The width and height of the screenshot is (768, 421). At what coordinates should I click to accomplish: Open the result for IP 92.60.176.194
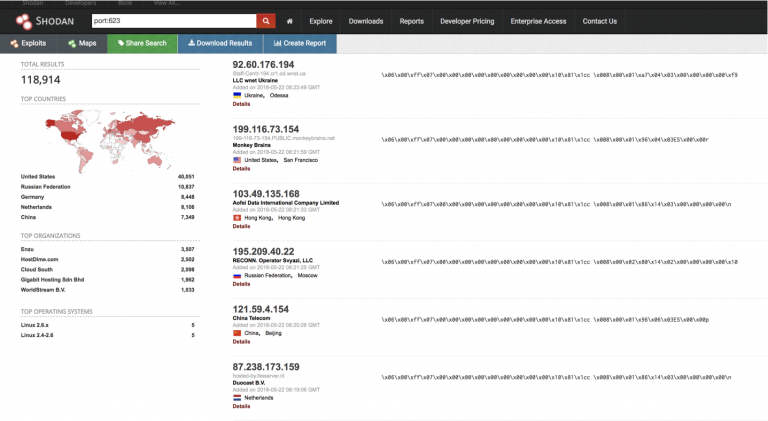(x=263, y=65)
